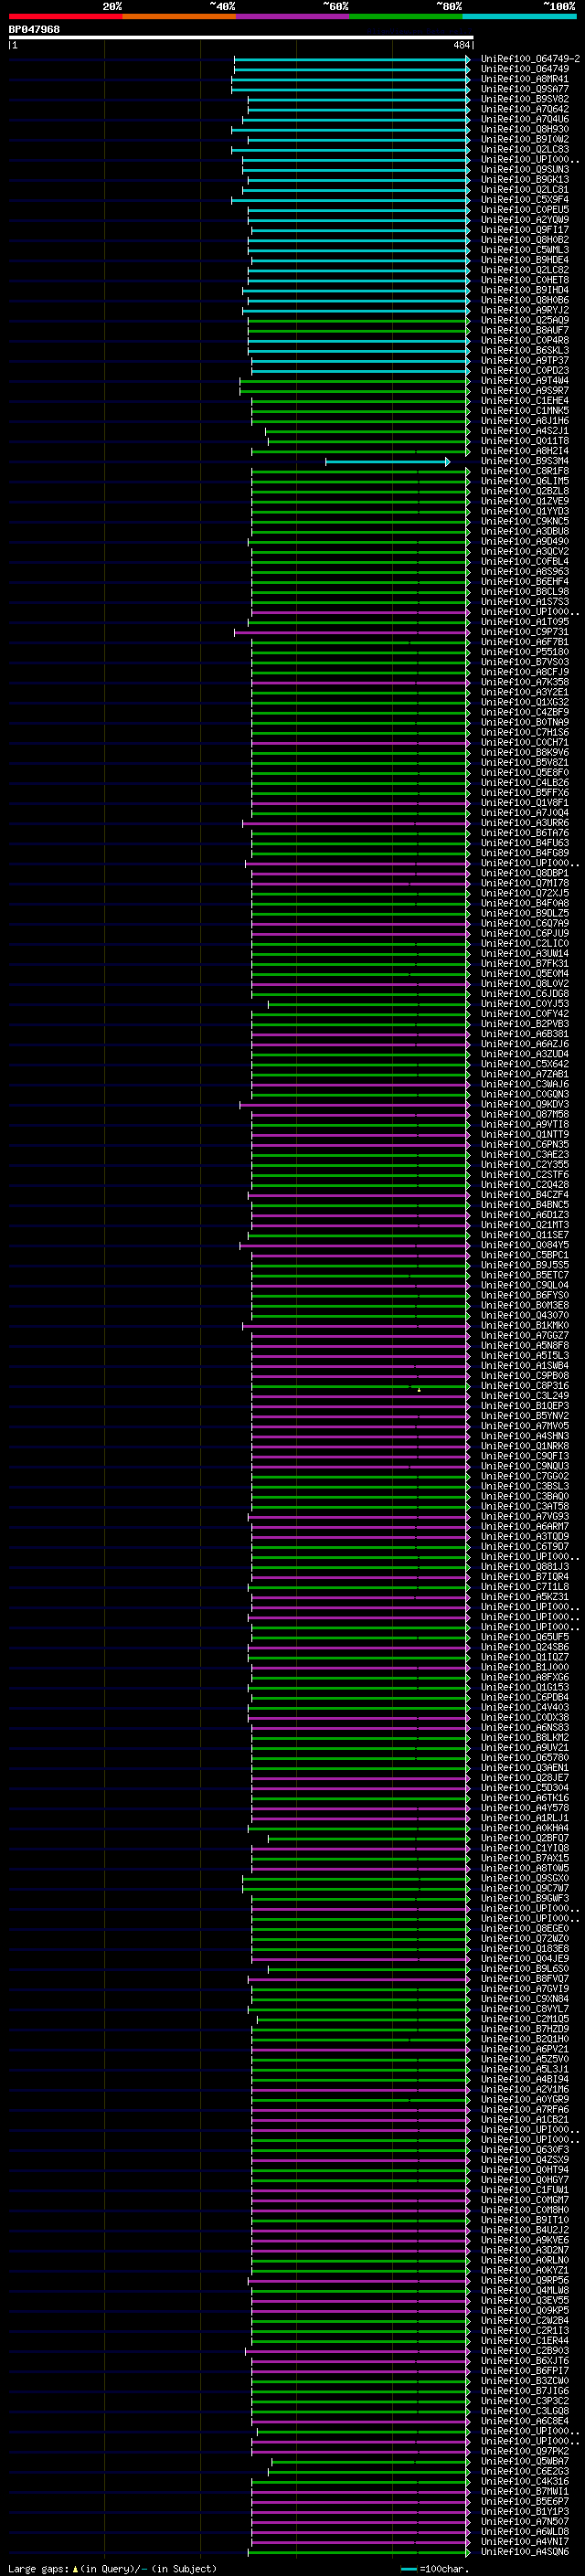Click label UniRef100_Q6LIM5
The width and height of the screenshot is (585, 2576).
click(x=525, y=481)
